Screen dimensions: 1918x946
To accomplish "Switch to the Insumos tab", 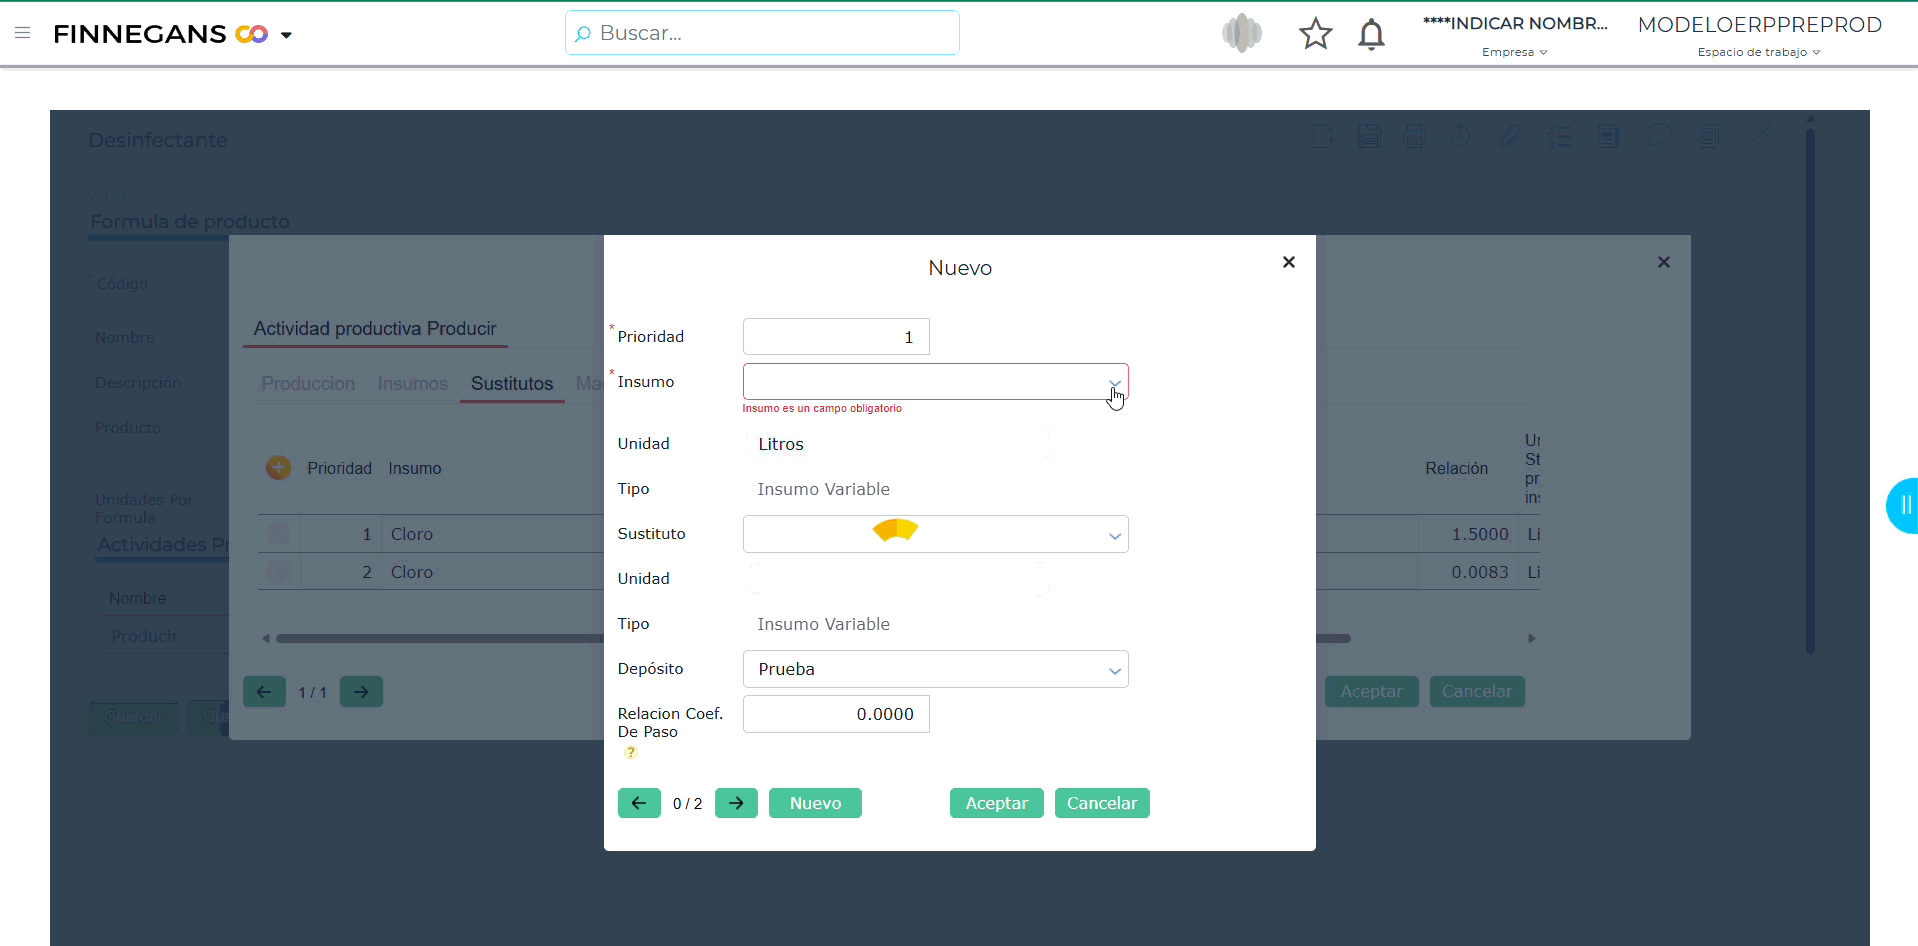I will [x=413, y=384].
